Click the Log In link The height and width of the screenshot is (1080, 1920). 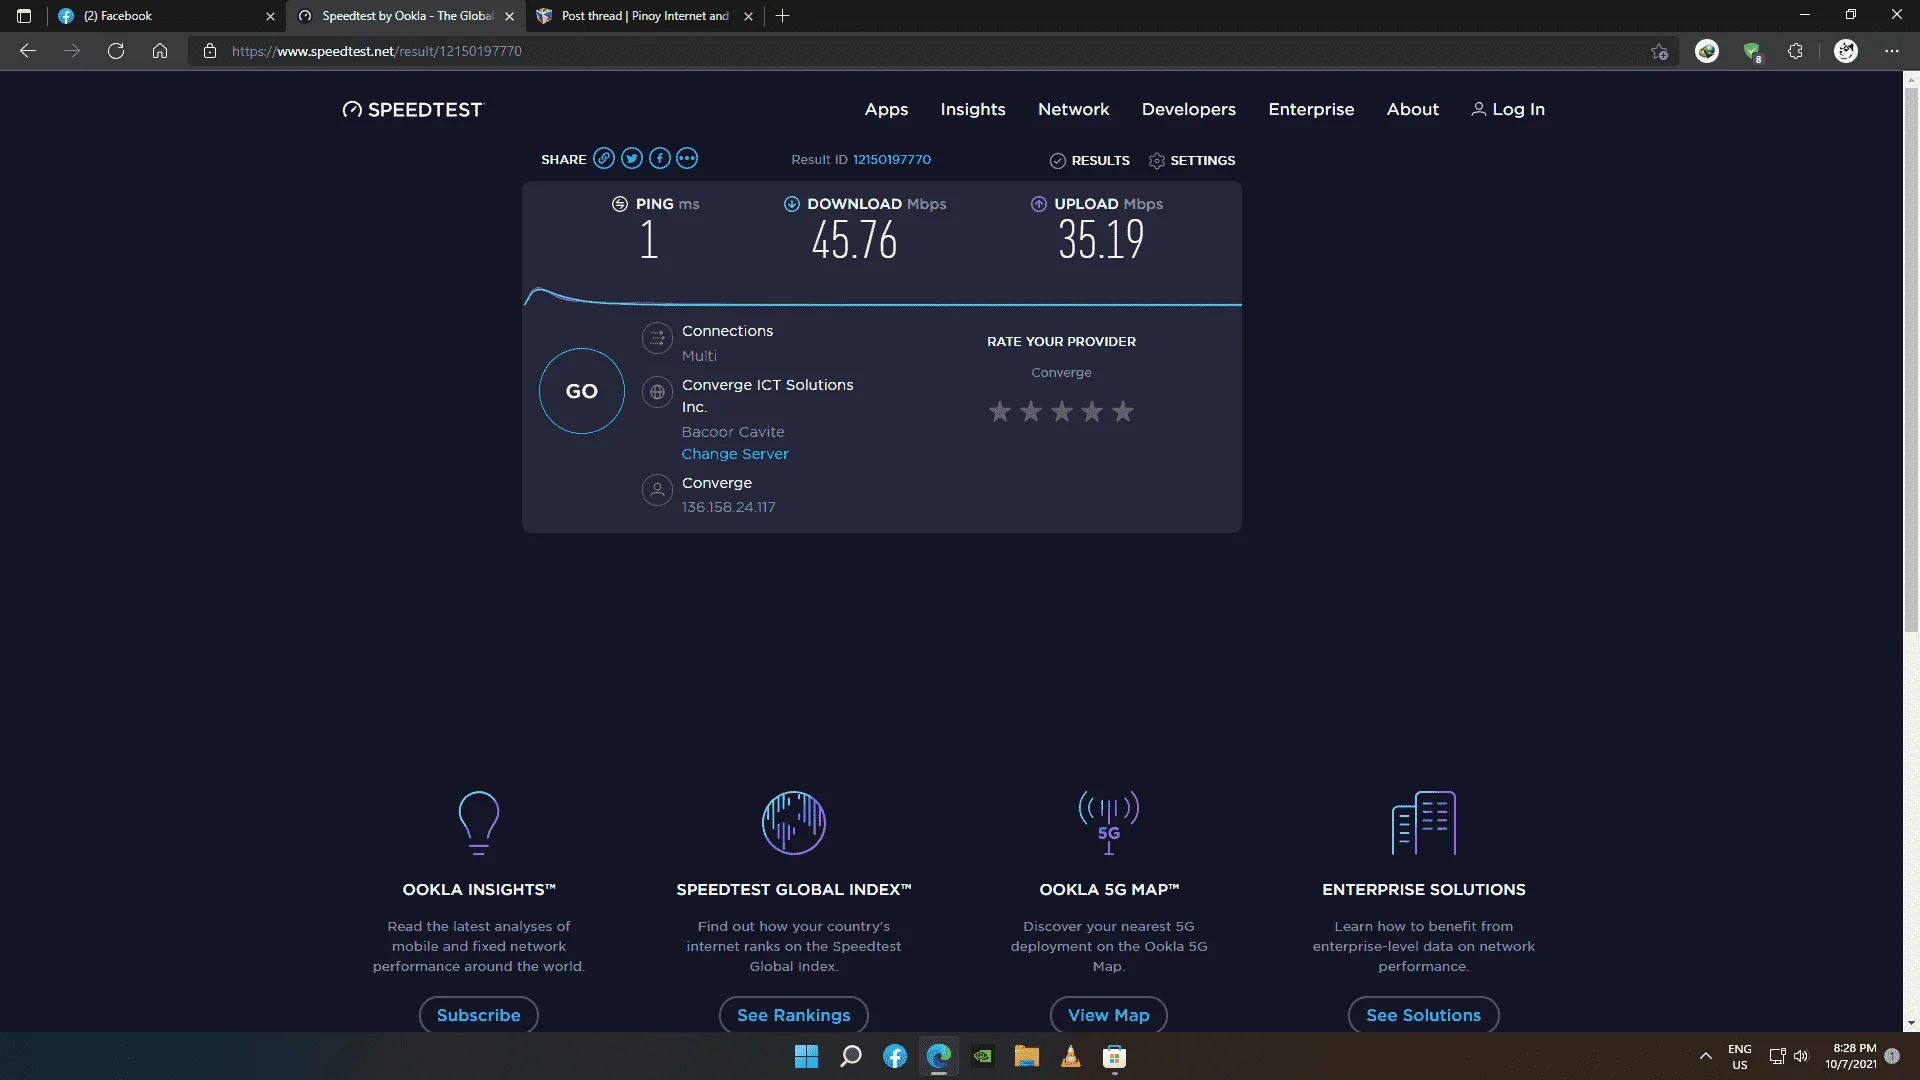click(1507, 109)
